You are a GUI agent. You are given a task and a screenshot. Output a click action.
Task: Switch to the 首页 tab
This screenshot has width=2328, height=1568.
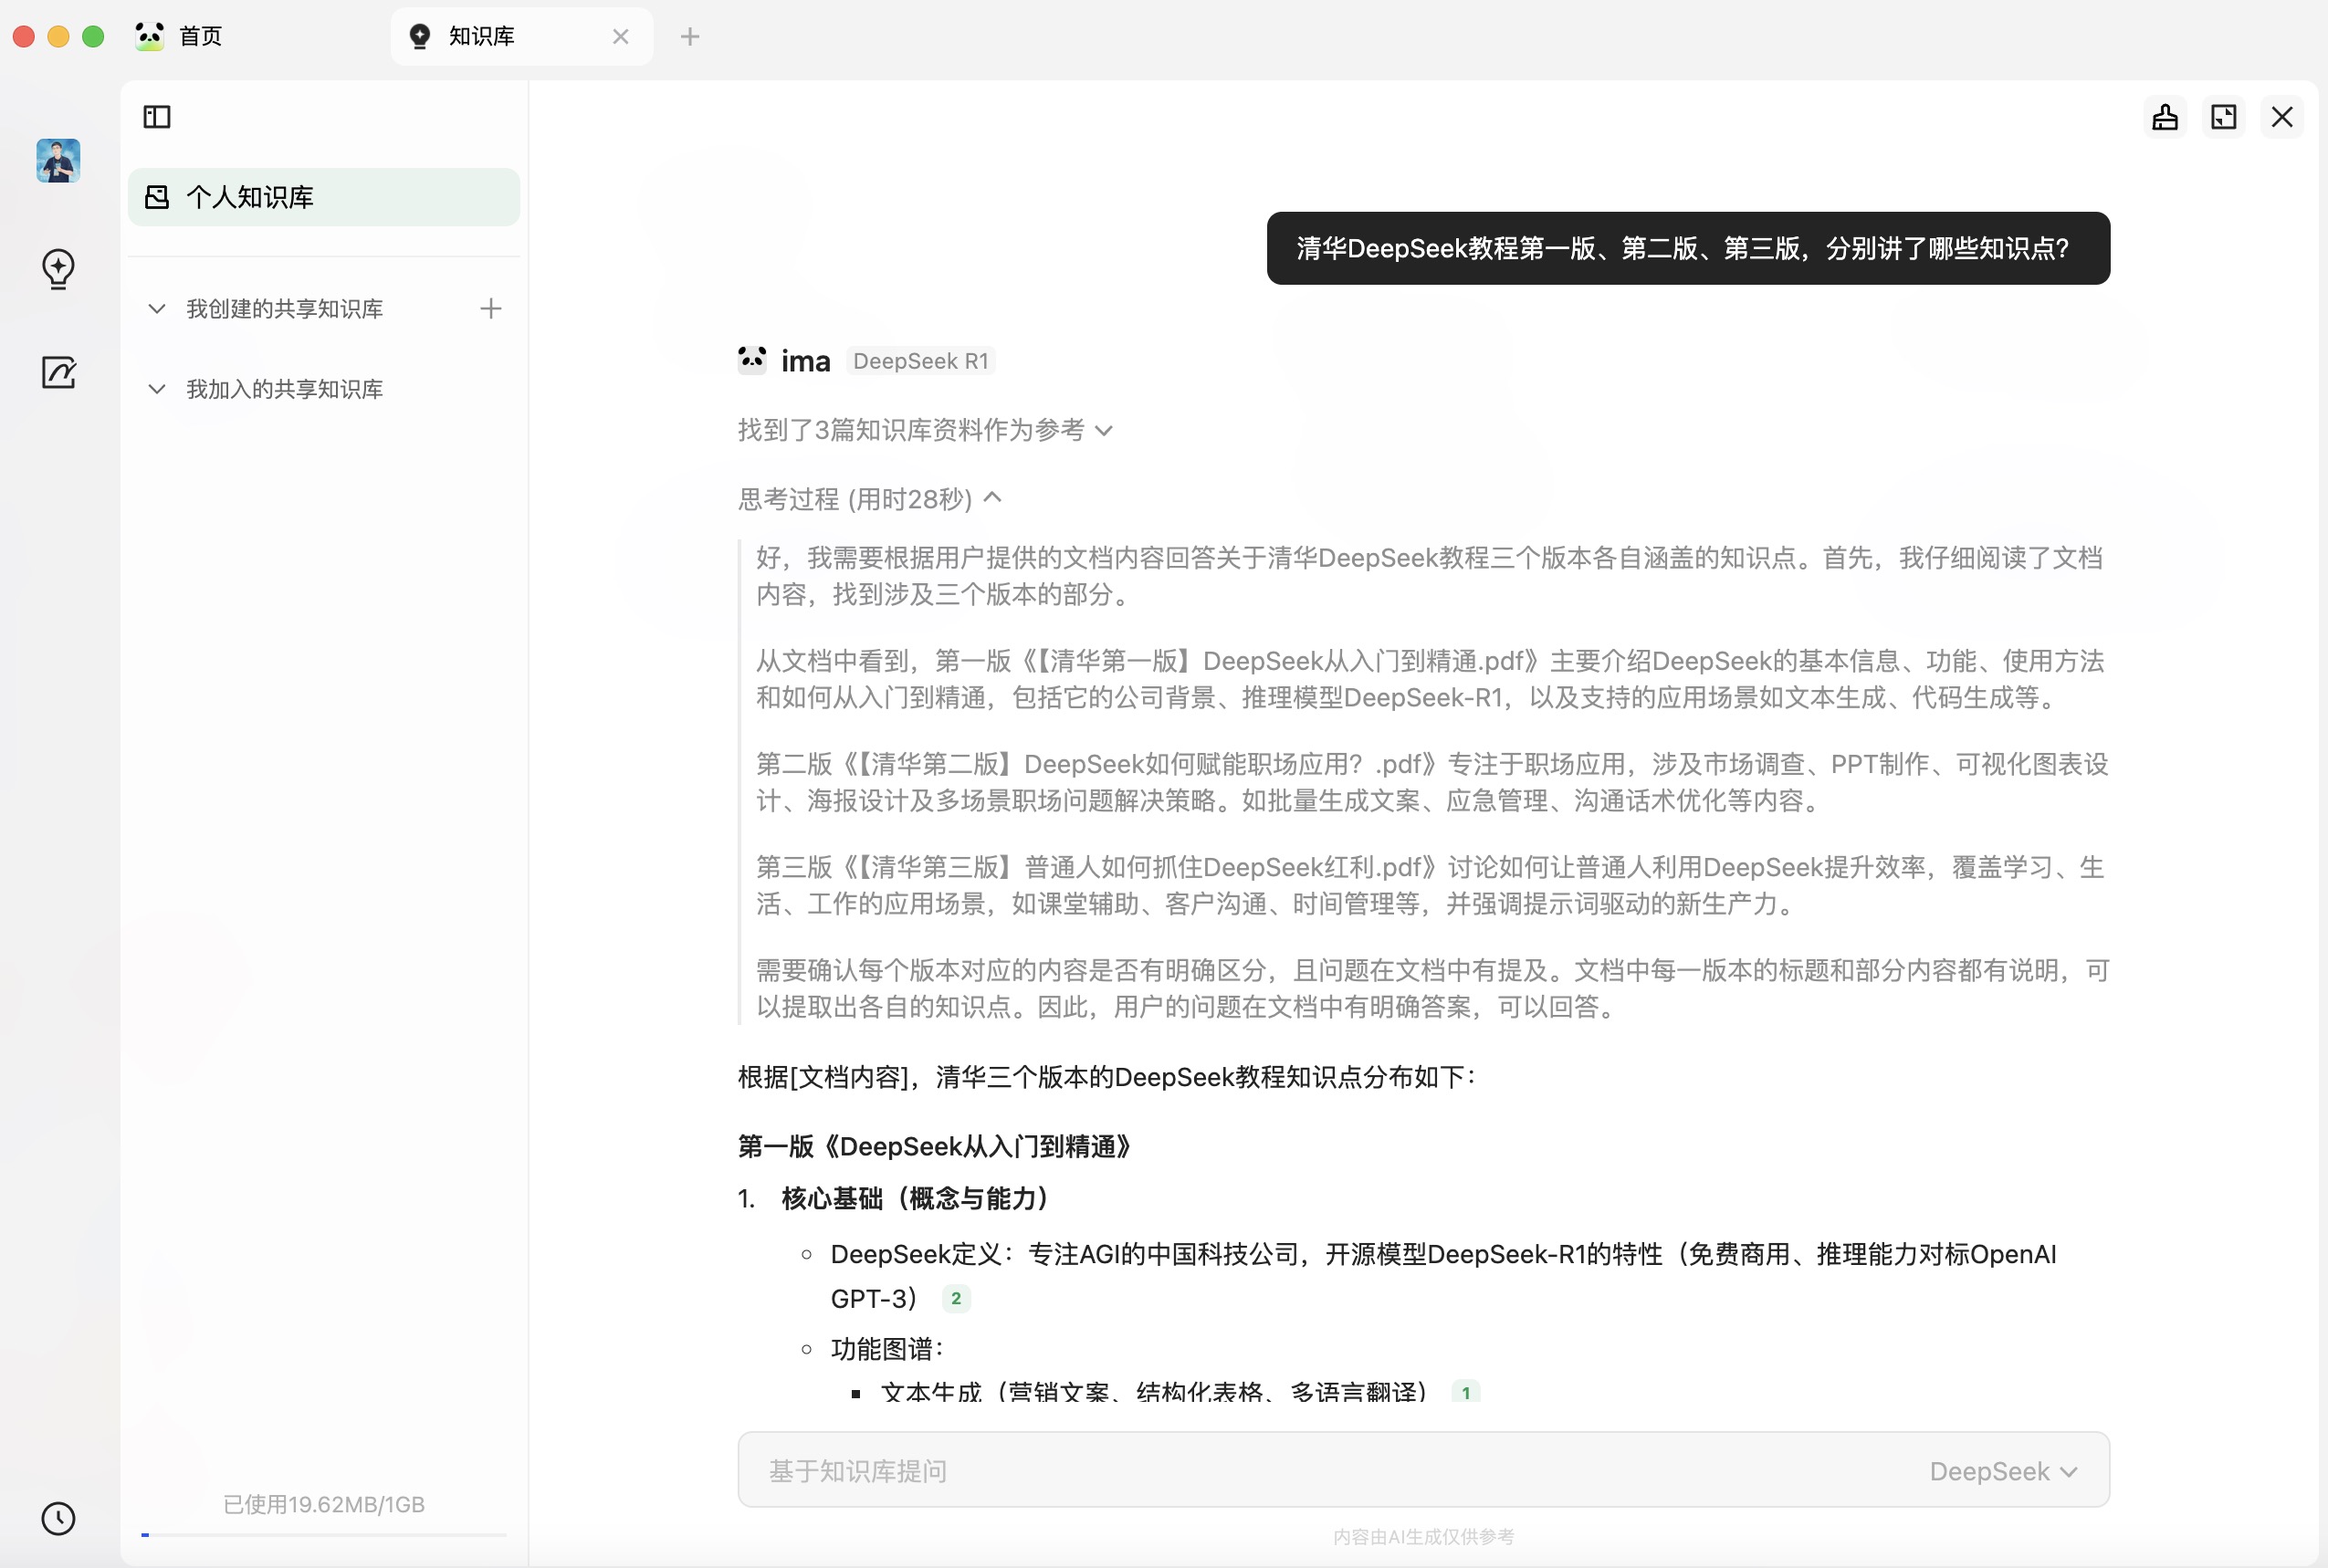pos(200,37)
